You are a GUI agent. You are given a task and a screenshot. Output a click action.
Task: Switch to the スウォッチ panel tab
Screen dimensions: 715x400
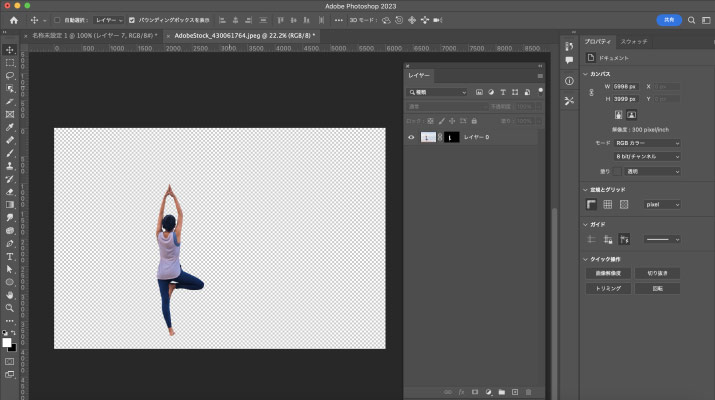pyautogui.click(x=634, y=42)
